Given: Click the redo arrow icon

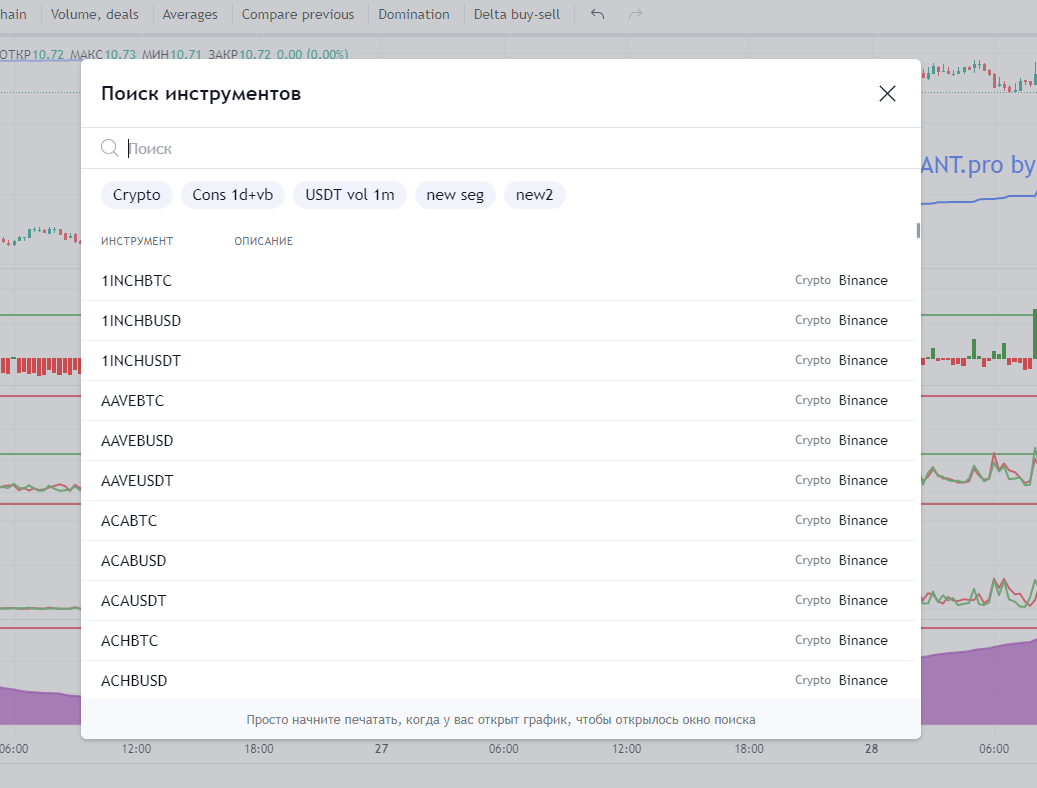Looking at the screenshot, I should pyautogui.click(x=635, y=15).
